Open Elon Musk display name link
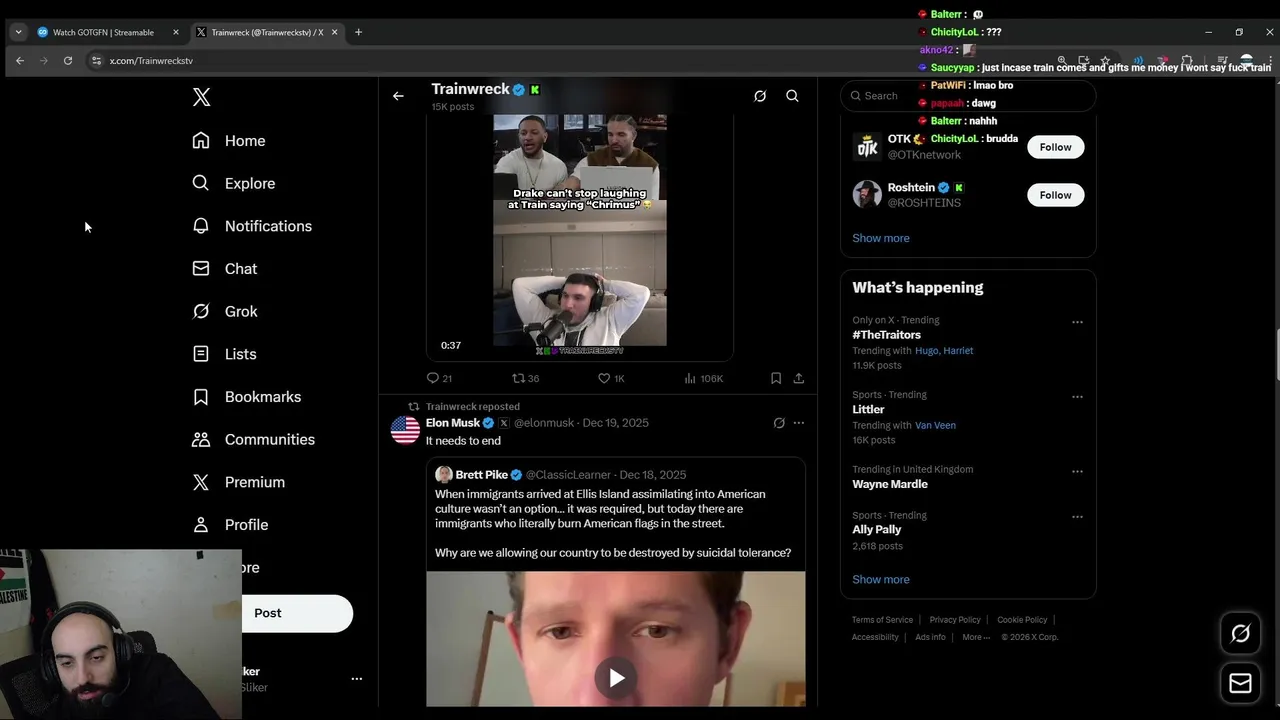The width and height of the screenshot is (1280, 720). coord(453,423)
